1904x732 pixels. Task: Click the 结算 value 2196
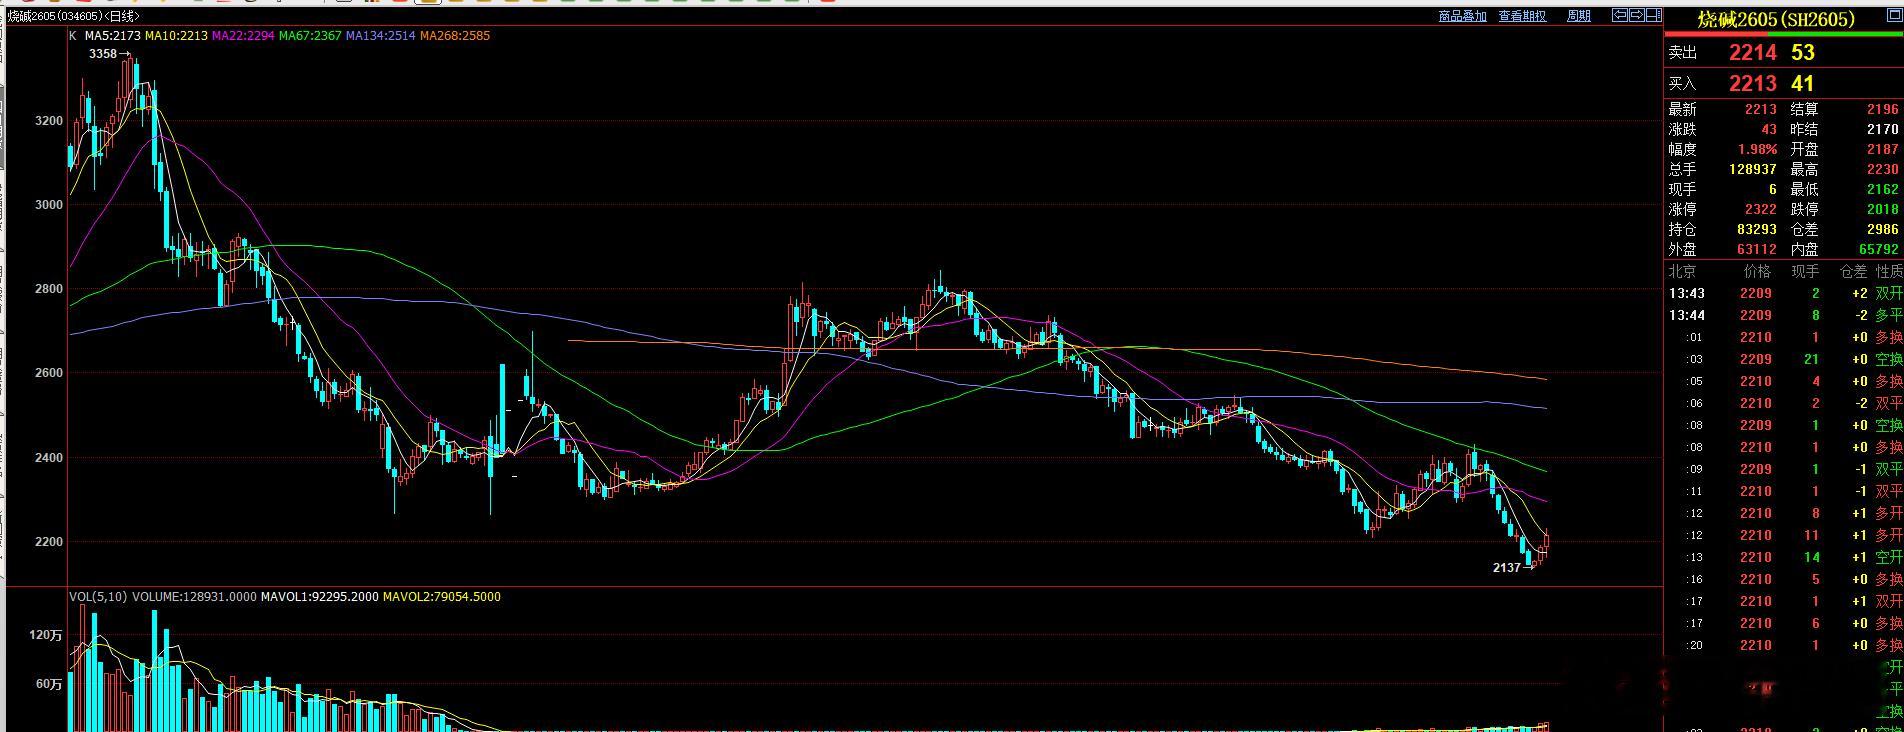[1883, 109]
